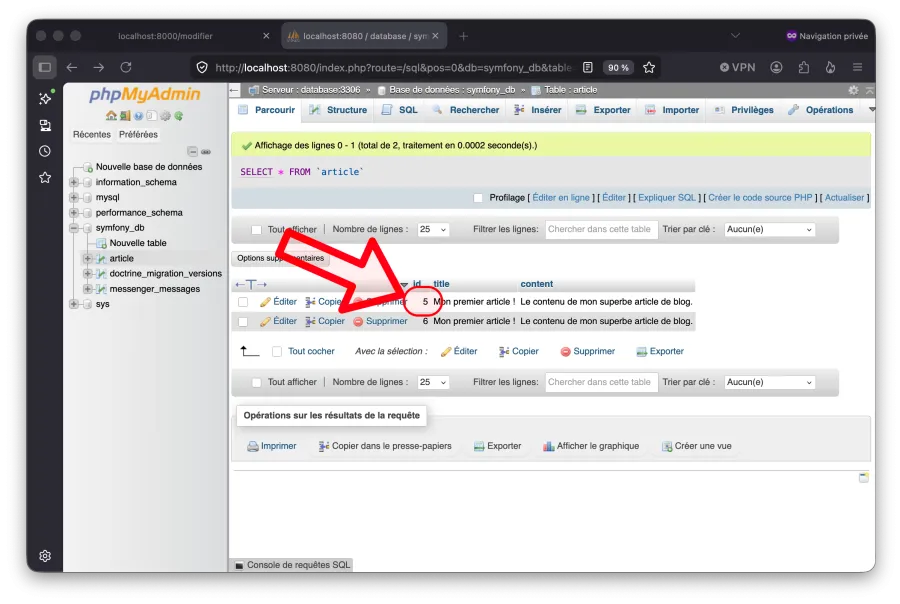This screenshot has height=604, width=900.
Task: Open page settings gear in breadcrumb bar
Action: [x=853, y=90]
